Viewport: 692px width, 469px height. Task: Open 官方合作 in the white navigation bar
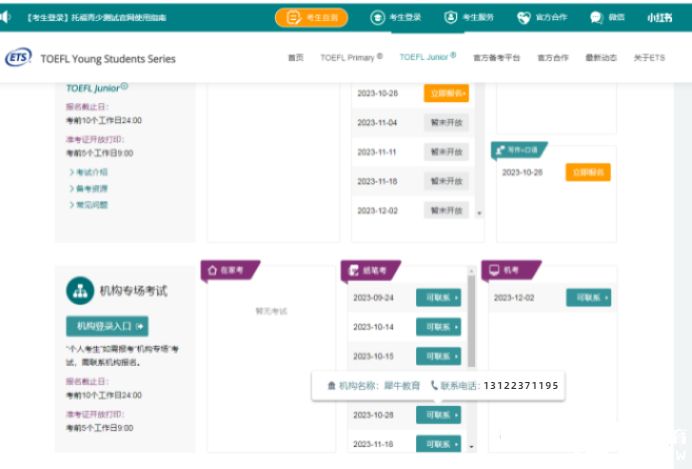click(553, 58)
